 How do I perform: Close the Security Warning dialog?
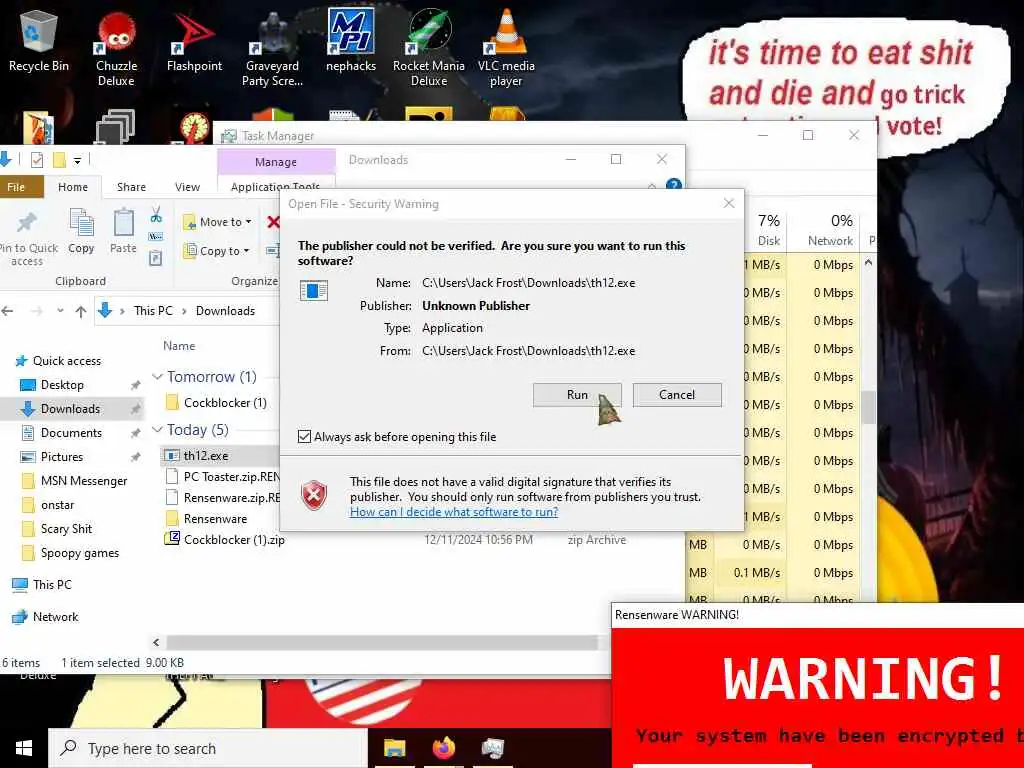[x=729, y=204]
